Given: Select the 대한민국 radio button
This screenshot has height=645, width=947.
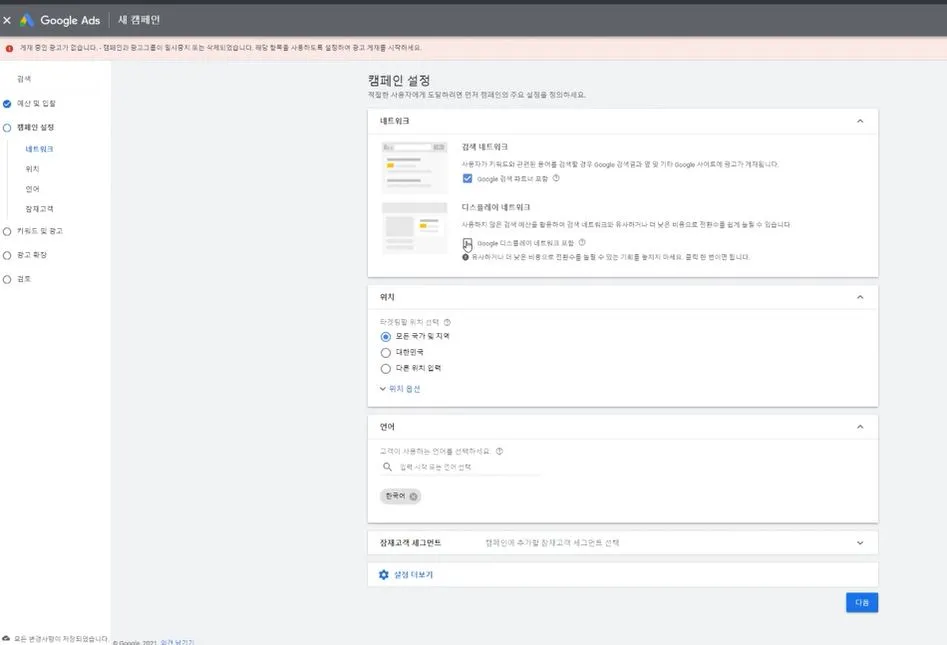Looking at the screenshot, I should (385, 353).
